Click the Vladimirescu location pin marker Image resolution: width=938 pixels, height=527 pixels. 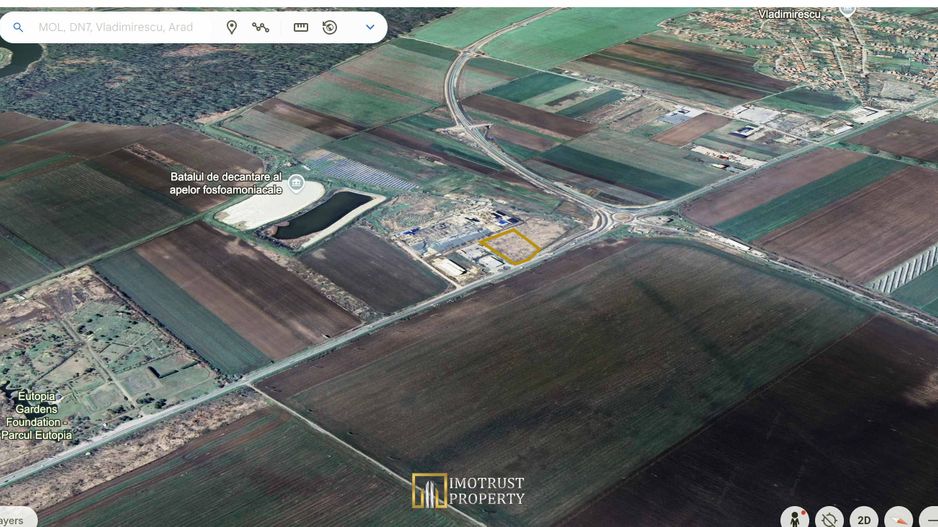(847, 10)
